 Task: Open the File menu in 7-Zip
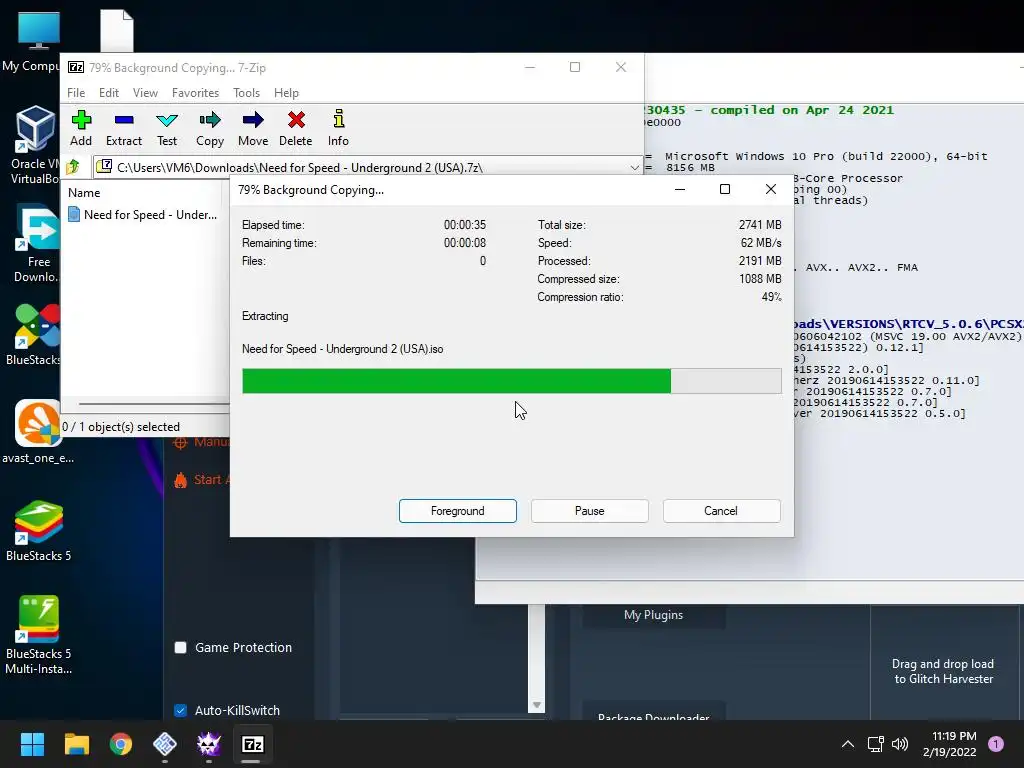click(x=76, y=93)
